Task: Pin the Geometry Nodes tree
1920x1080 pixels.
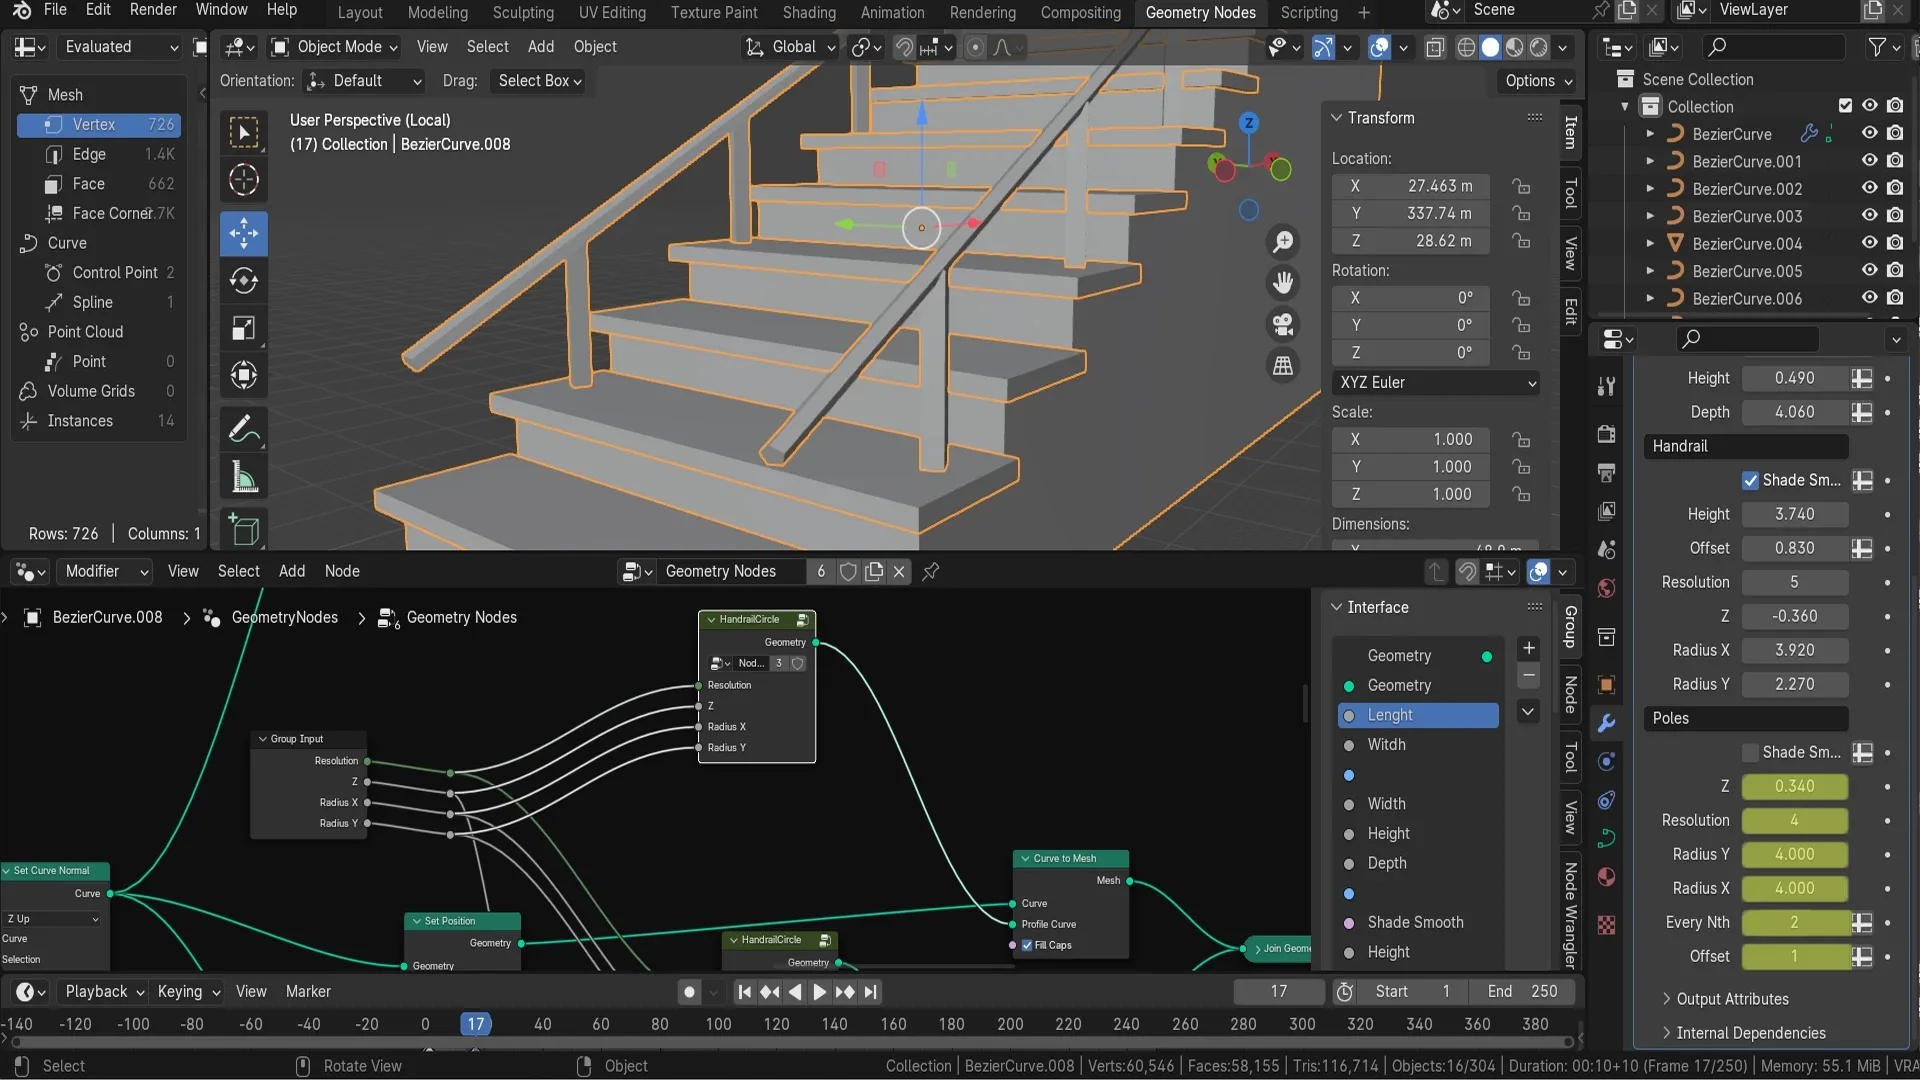Action: 930,571
